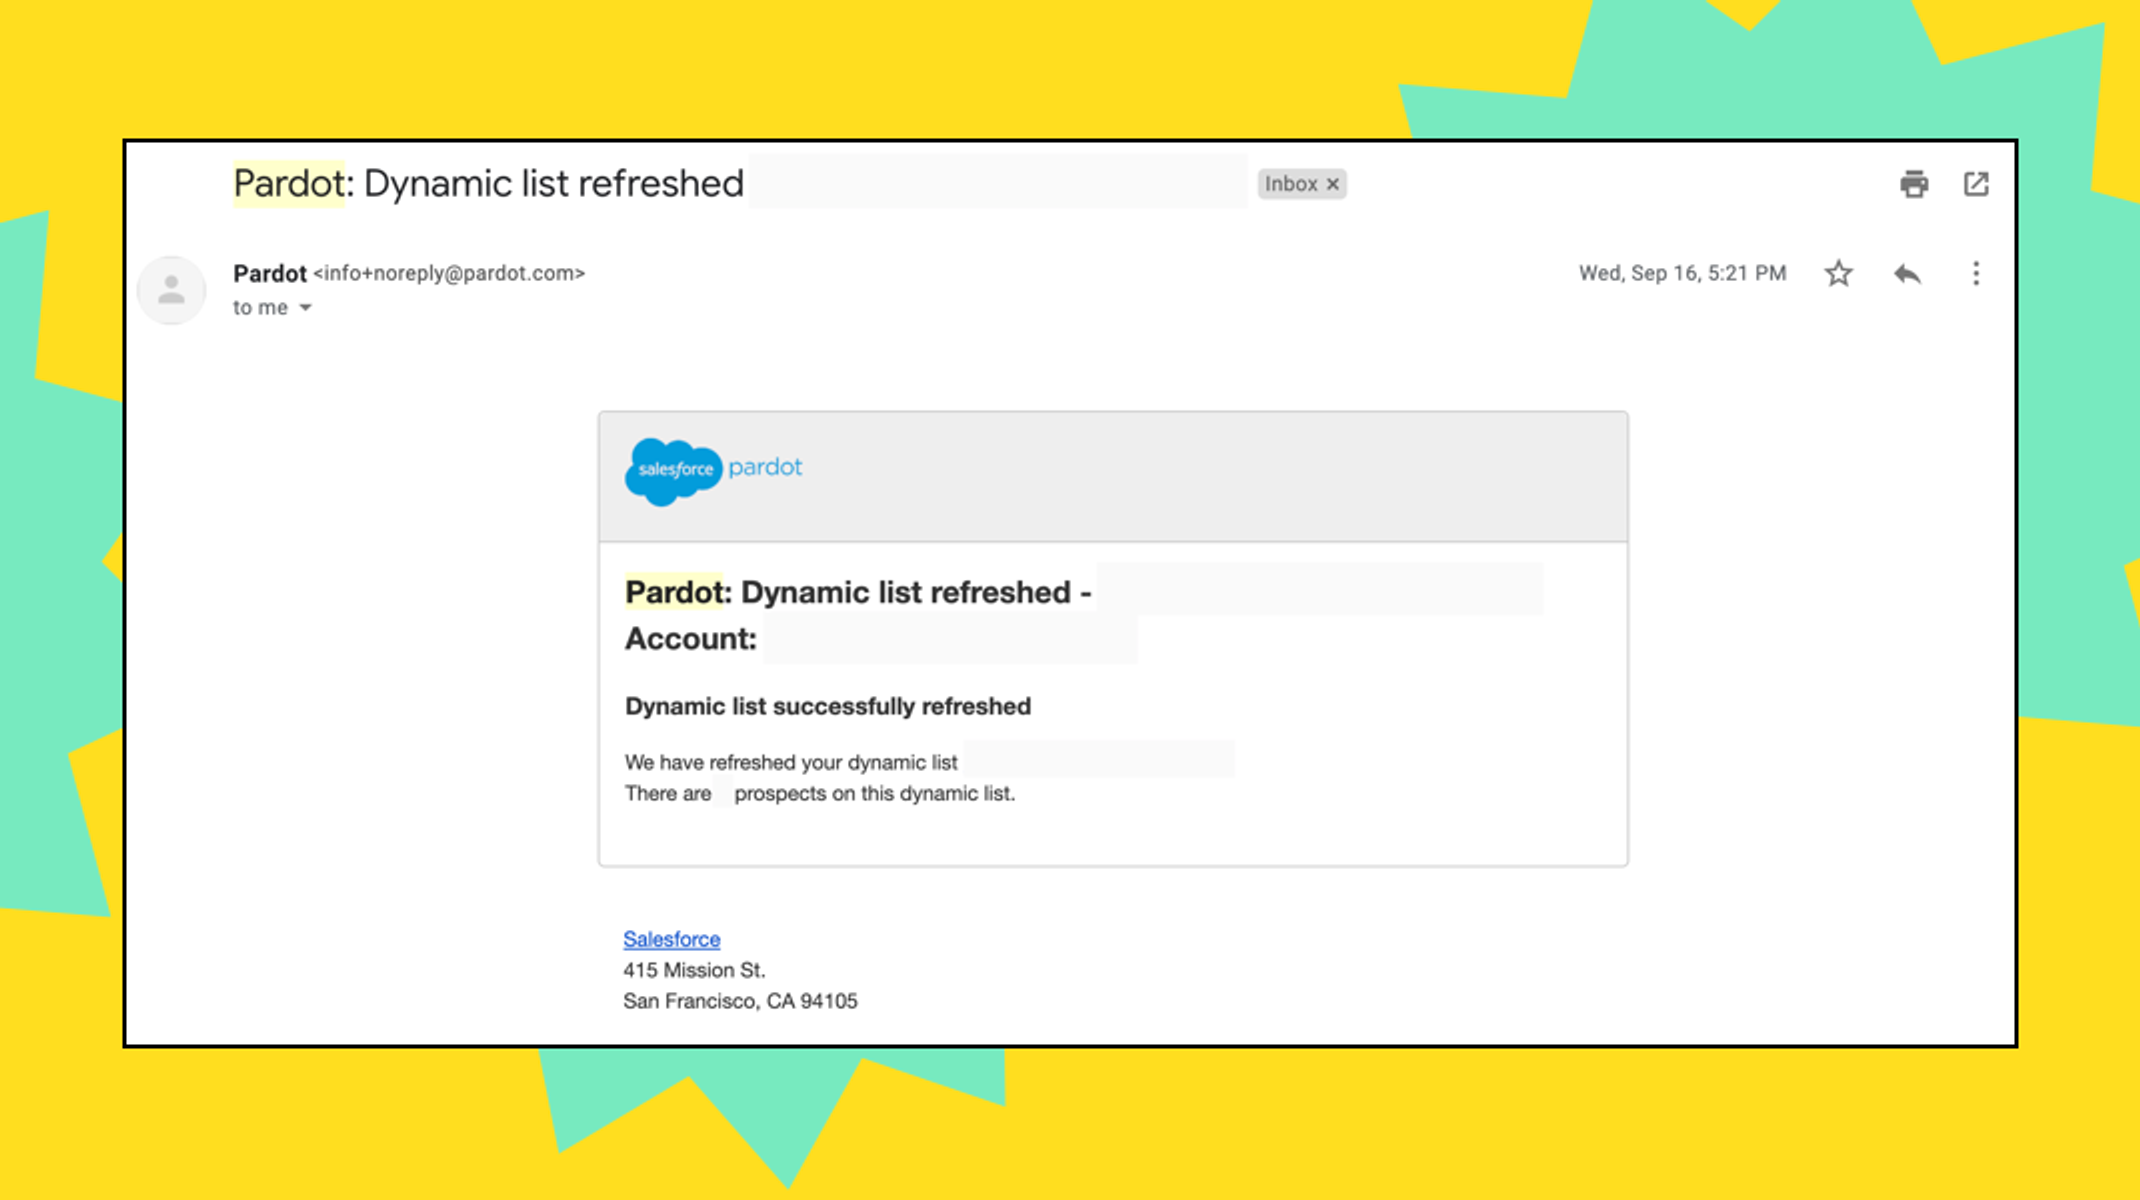This screenshot has width=2140, height=1200.
Task: Click the pardot logo text
Action: click(x=765, y=467)
